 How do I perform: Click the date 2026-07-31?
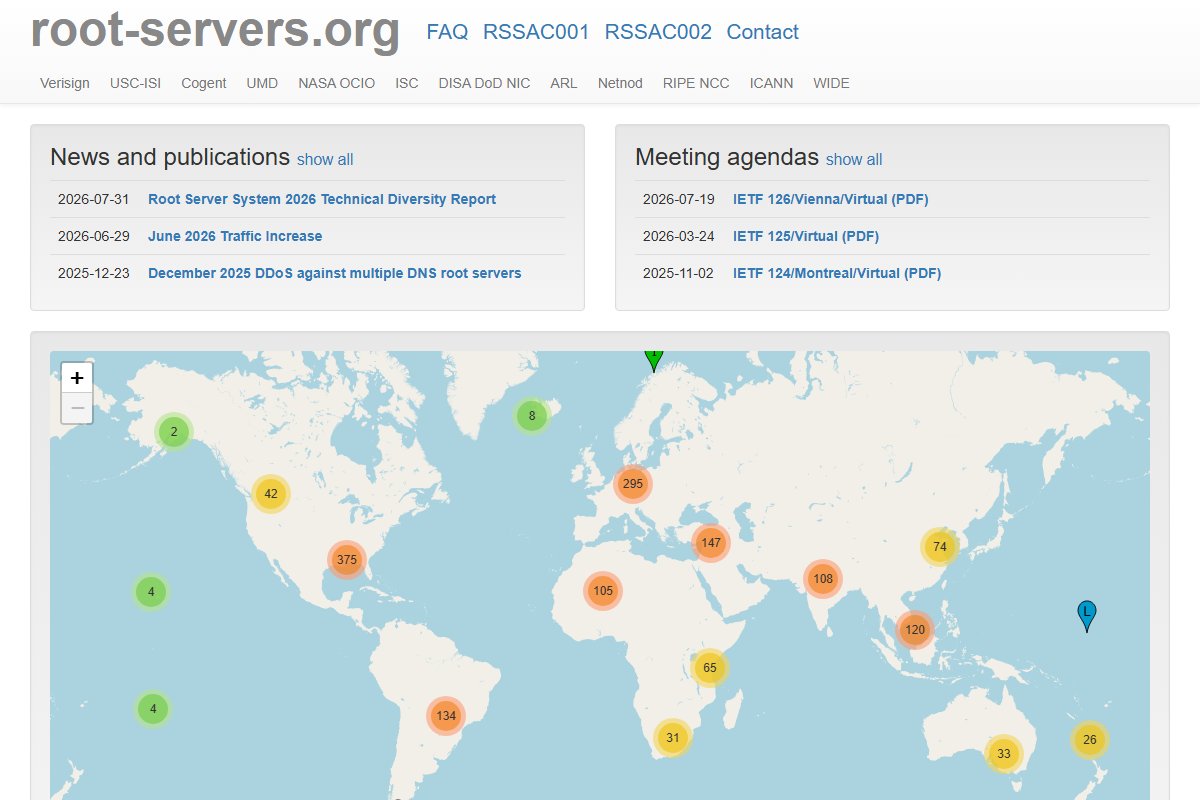[94, 199]
